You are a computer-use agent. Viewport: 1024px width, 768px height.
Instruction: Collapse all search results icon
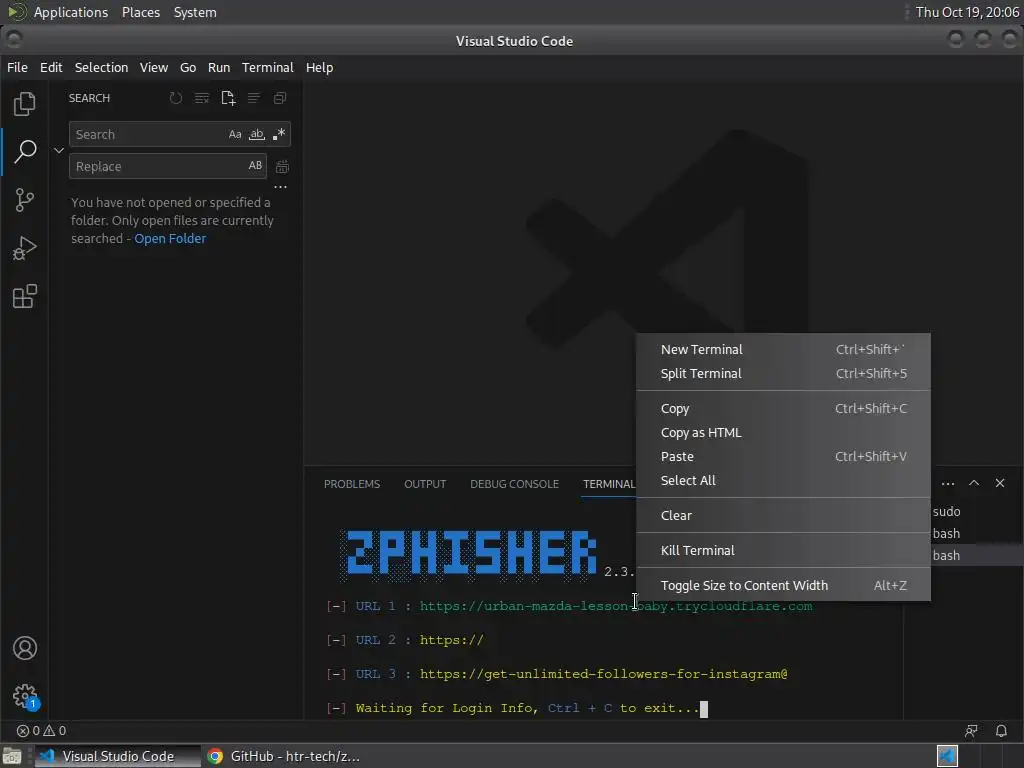tap(280, 98)
